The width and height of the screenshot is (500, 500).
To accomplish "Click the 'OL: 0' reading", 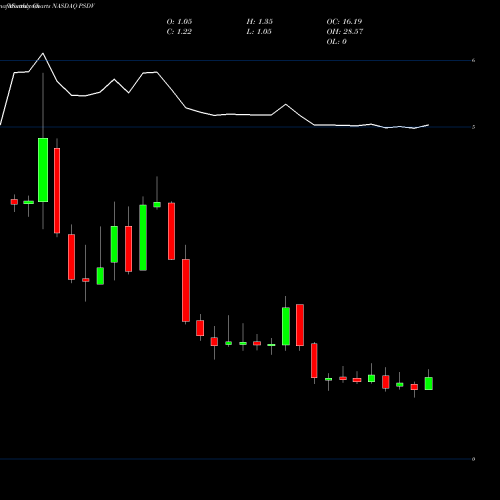I will tap(337, 42).
